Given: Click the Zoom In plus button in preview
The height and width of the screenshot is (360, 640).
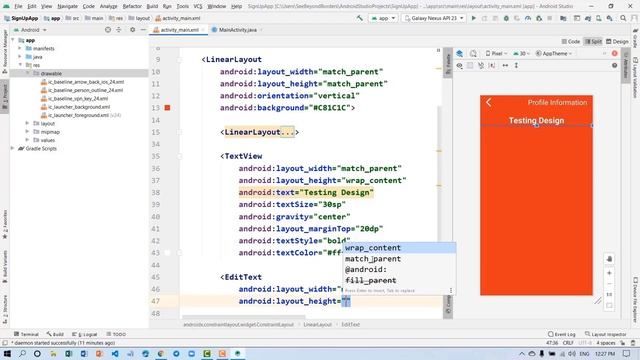Looking at the screenshot, I should pos(609,273).
